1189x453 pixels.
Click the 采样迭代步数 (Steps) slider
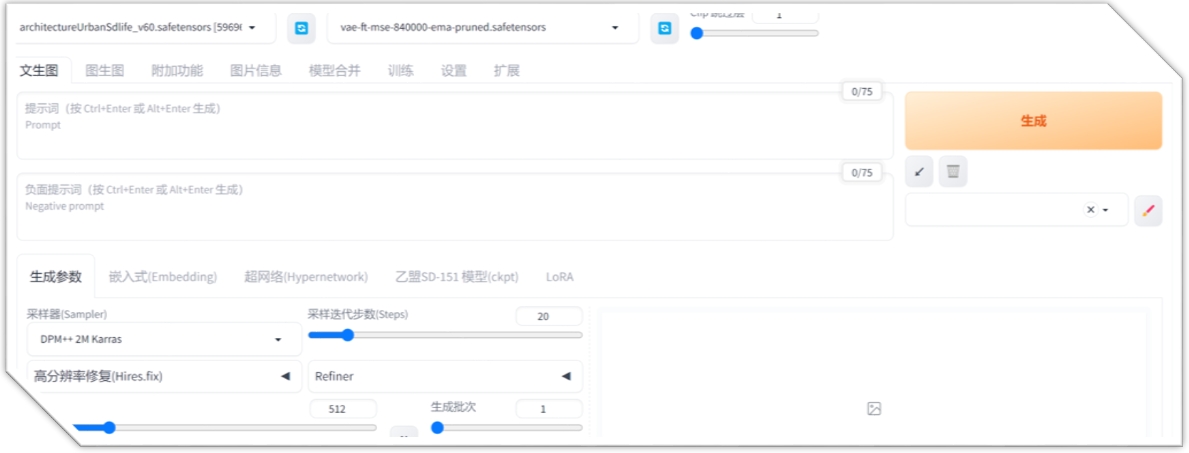click(444, 335)
